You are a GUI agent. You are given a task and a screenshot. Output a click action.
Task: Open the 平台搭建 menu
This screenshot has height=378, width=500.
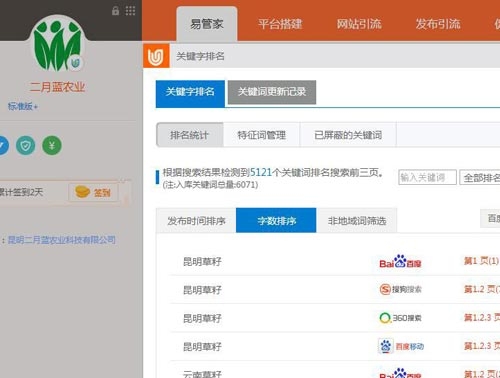280,24
